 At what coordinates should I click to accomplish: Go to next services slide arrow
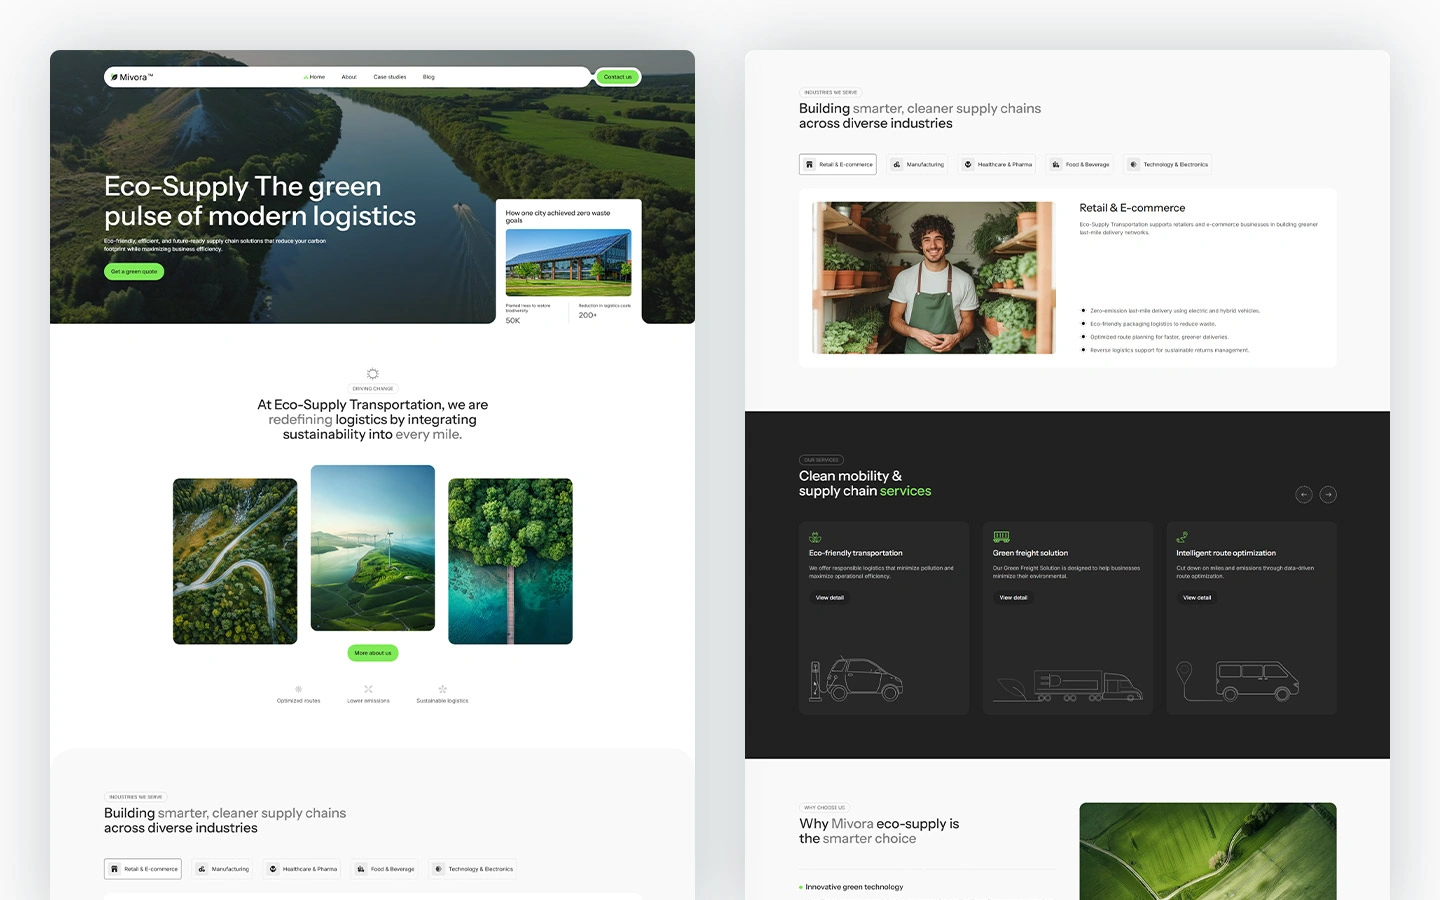[1328, 494]
